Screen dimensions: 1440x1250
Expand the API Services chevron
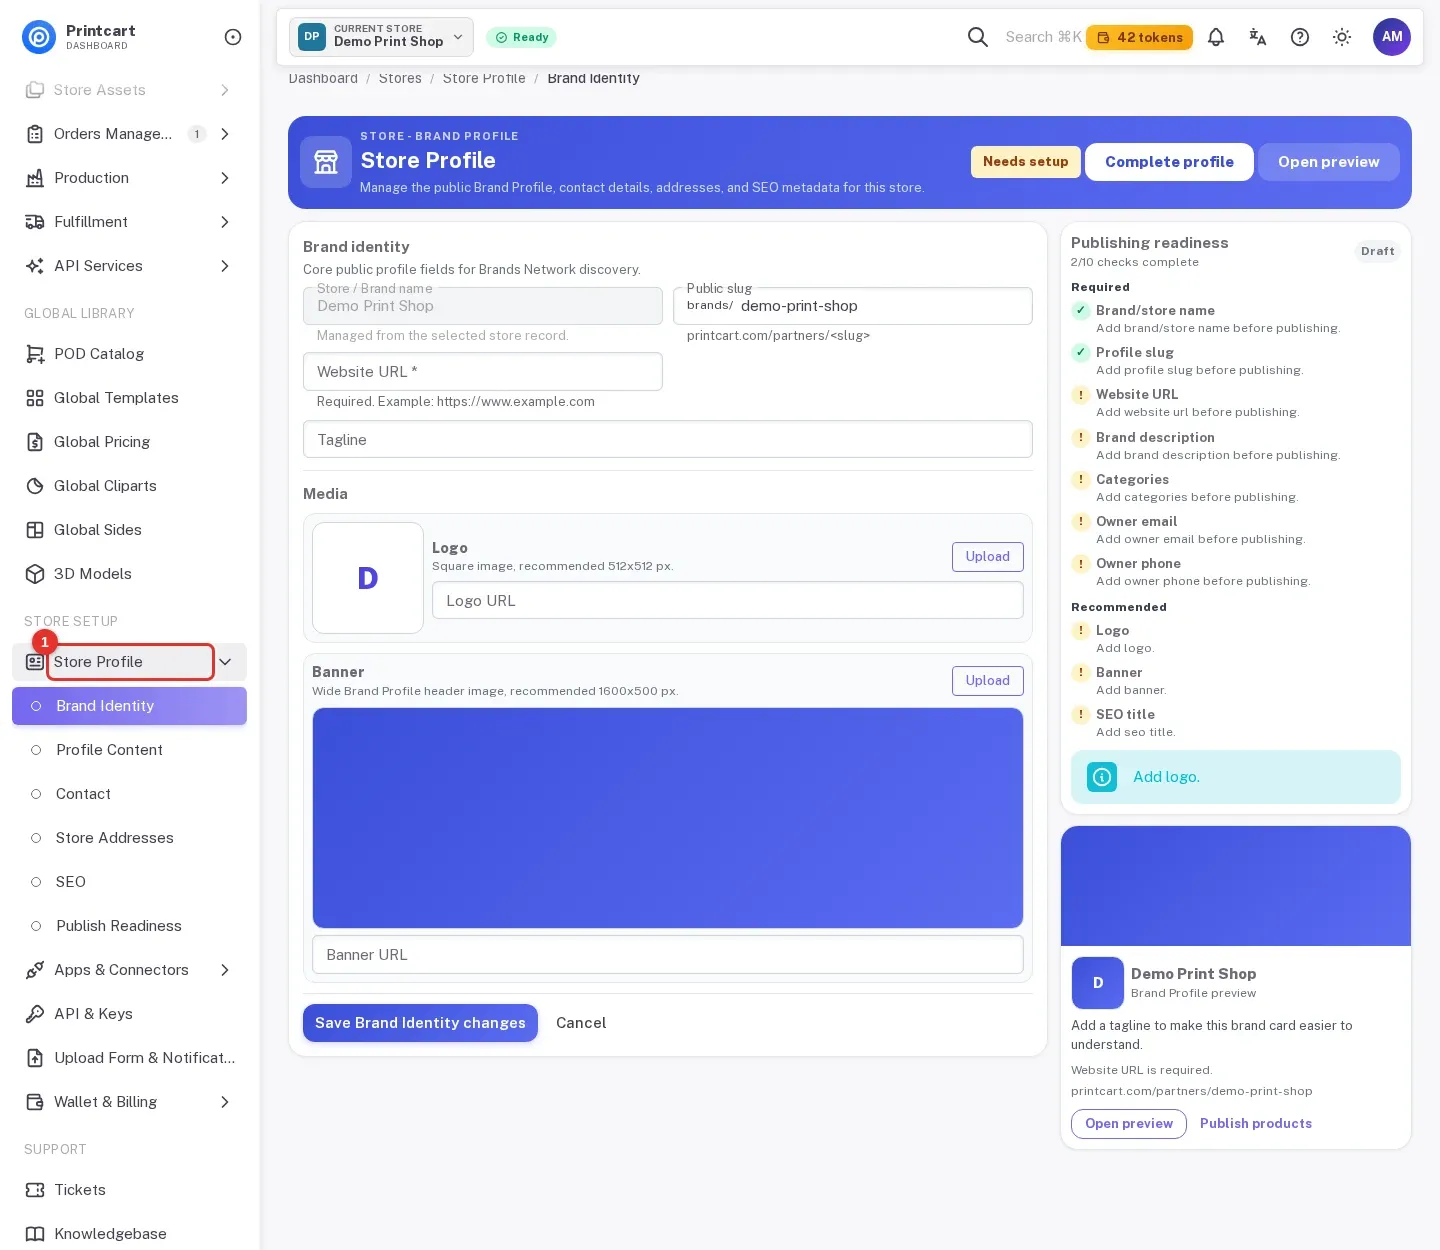225,266
